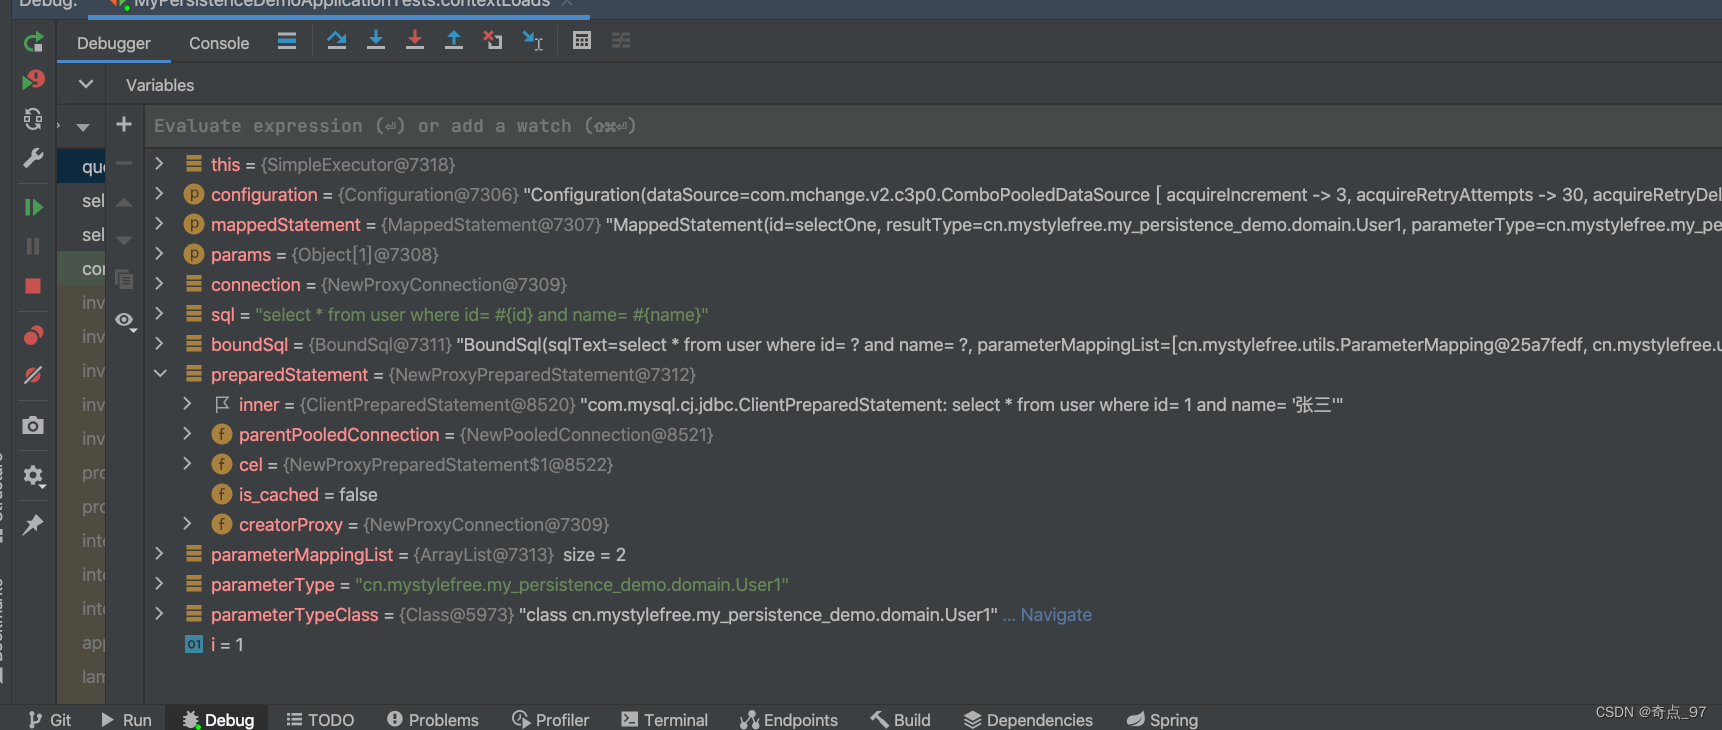Expand the params variable node
Image resolution: width=1722 pixels, height=730 pixels.
[x=159, y=253]
